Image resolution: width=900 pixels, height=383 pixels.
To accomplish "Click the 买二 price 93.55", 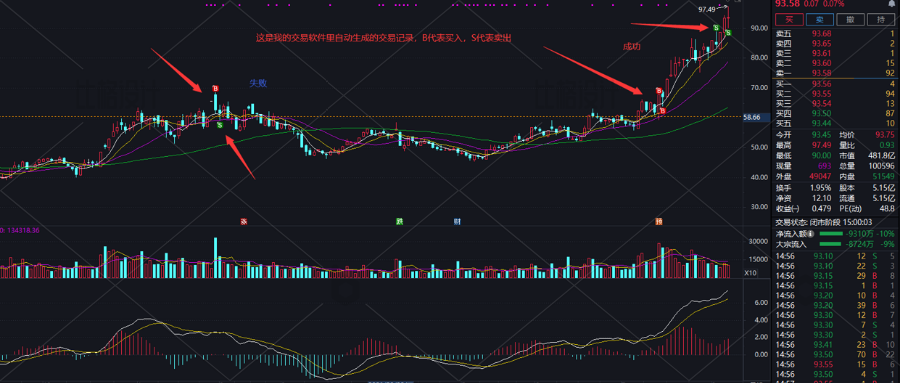I will (x=821, y=94).
